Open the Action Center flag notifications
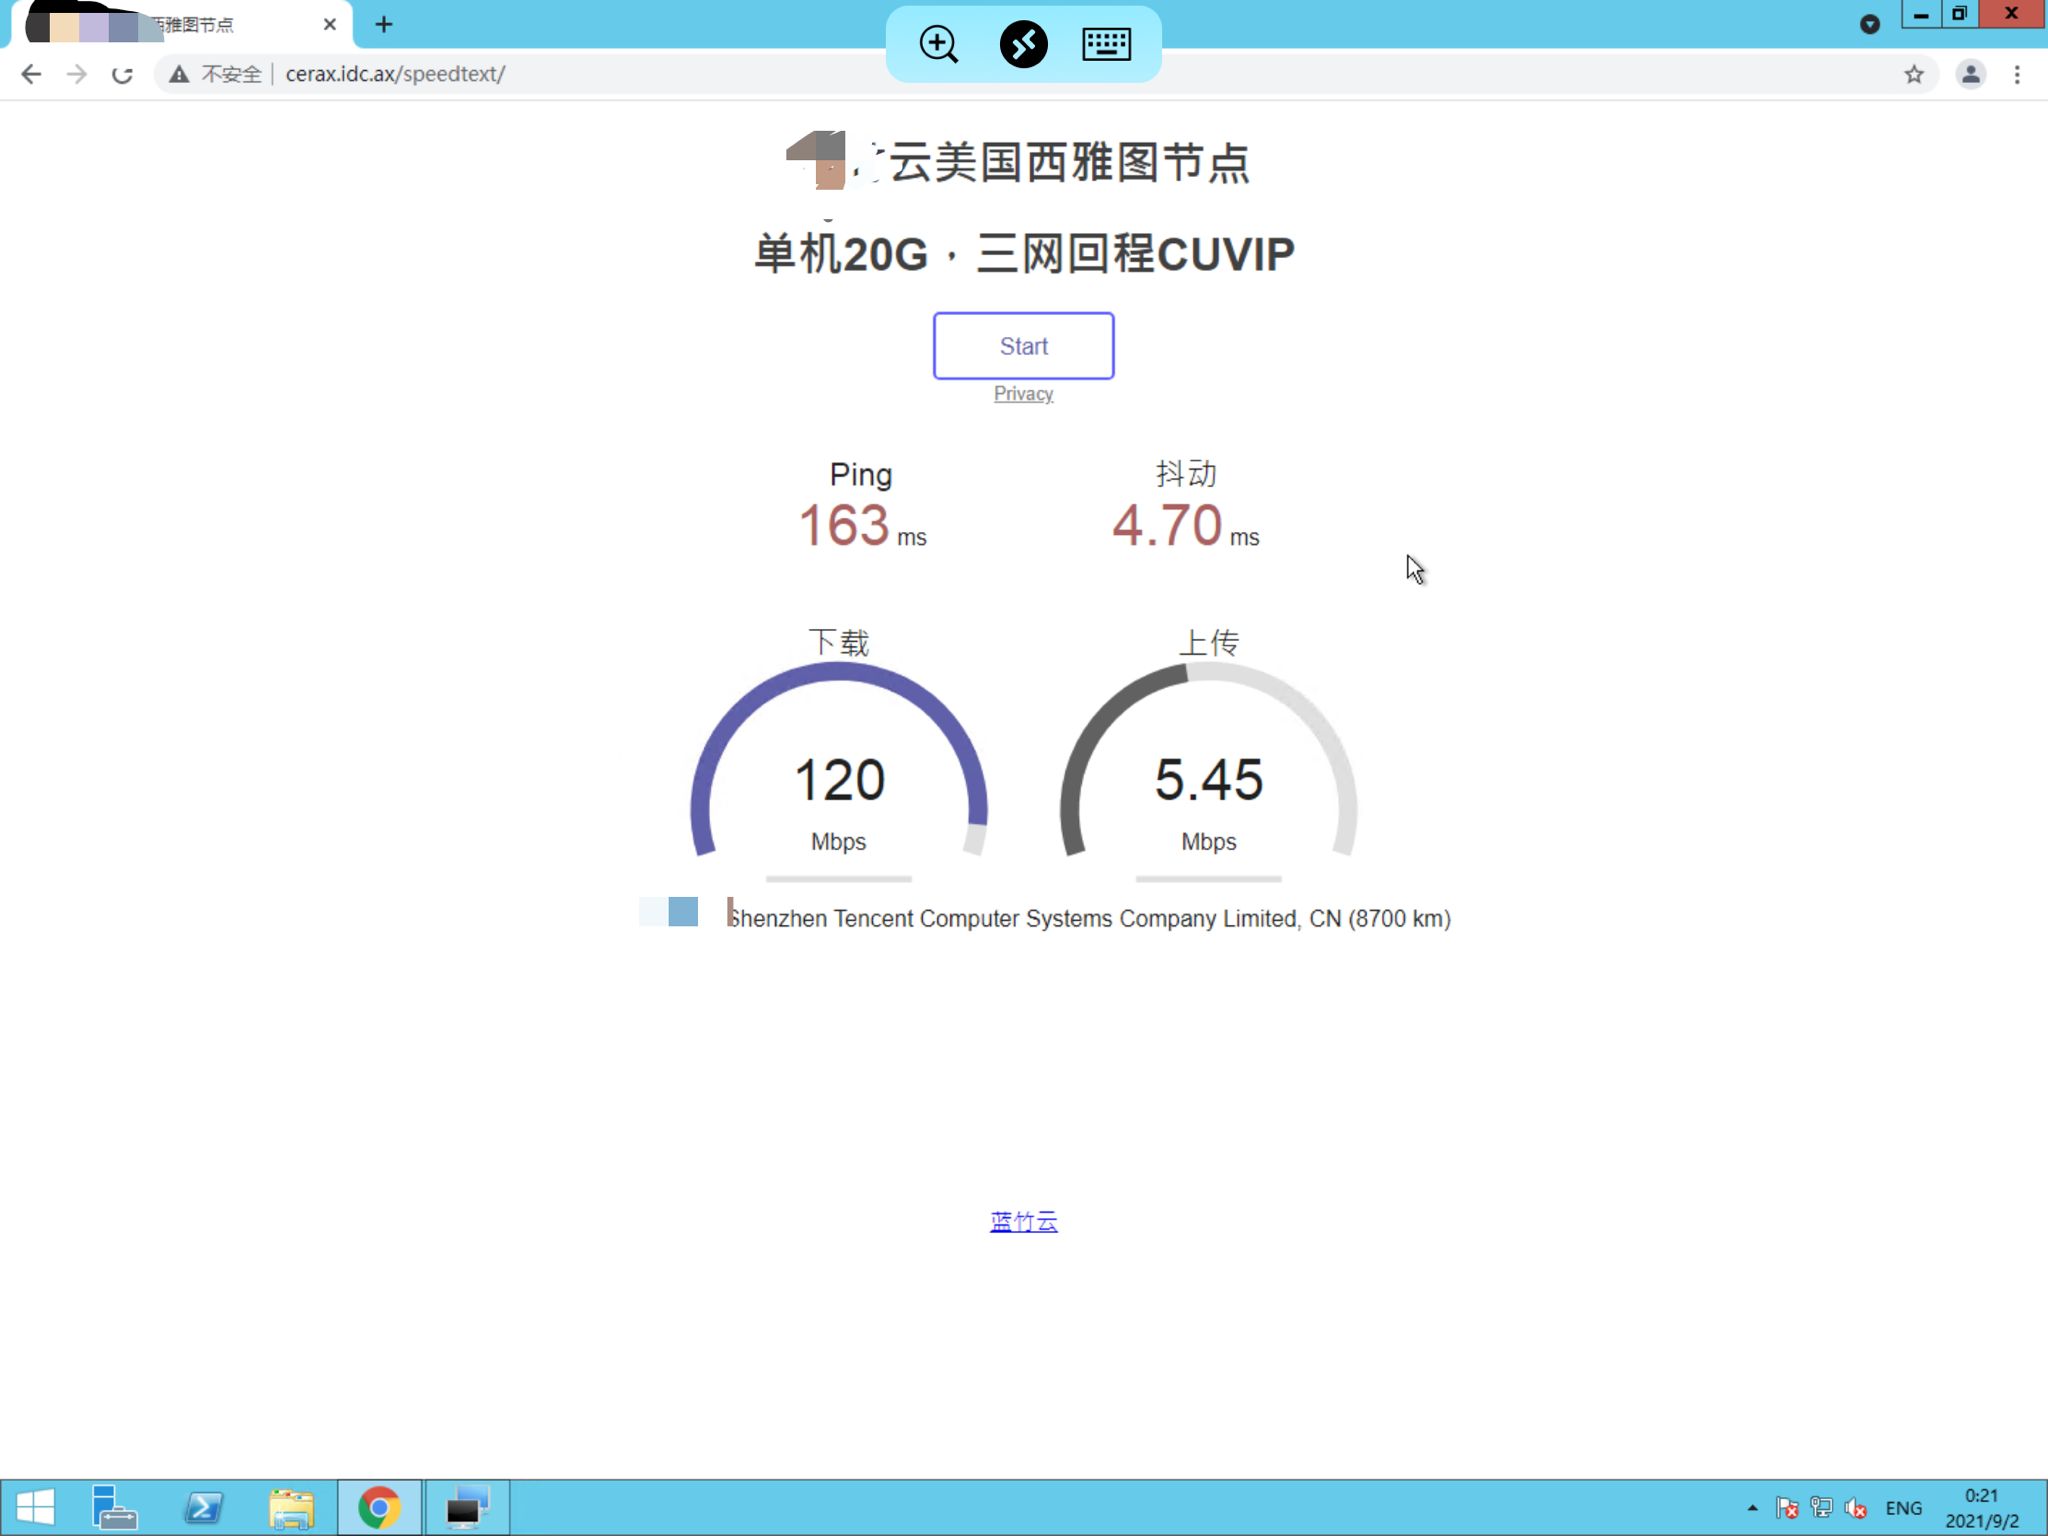Image resolution: width=2048 pixels, height=1536 pixels. 1786,1506
